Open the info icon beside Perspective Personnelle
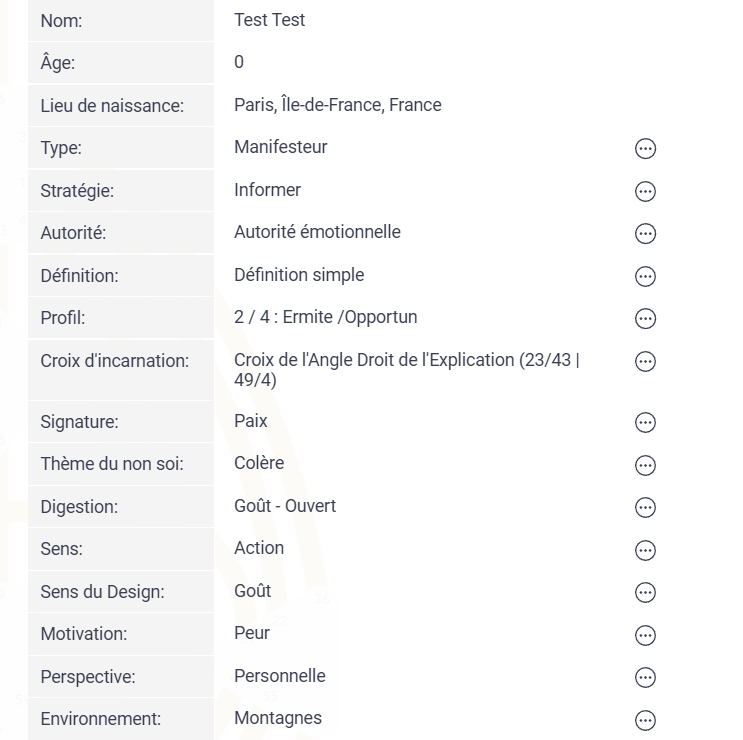The width and height of the screenshot is (743, 740). click(x=645, y=677)
